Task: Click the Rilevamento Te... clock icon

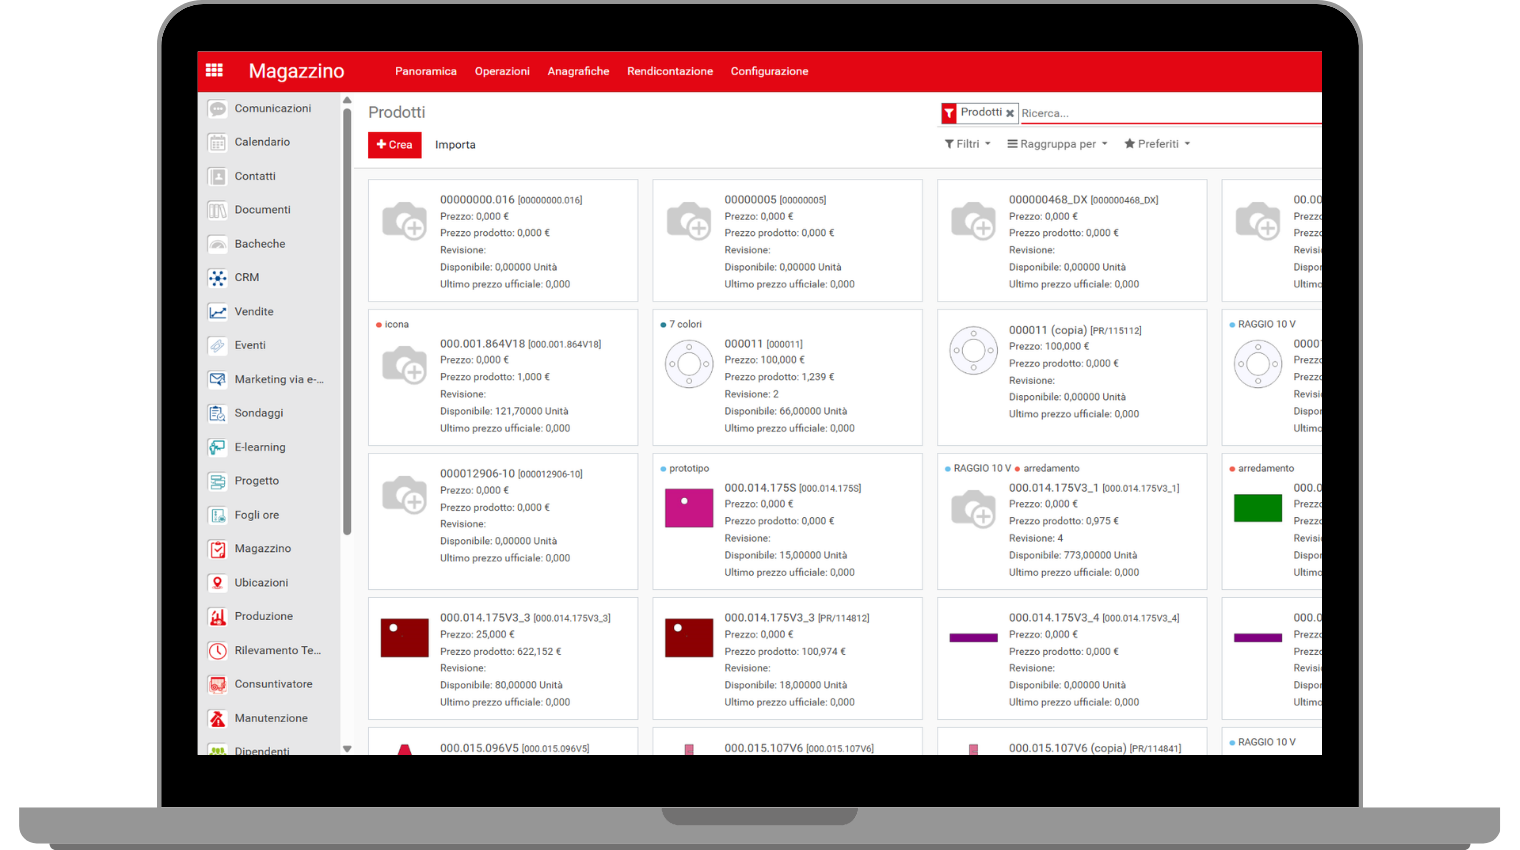Action: 217,651
